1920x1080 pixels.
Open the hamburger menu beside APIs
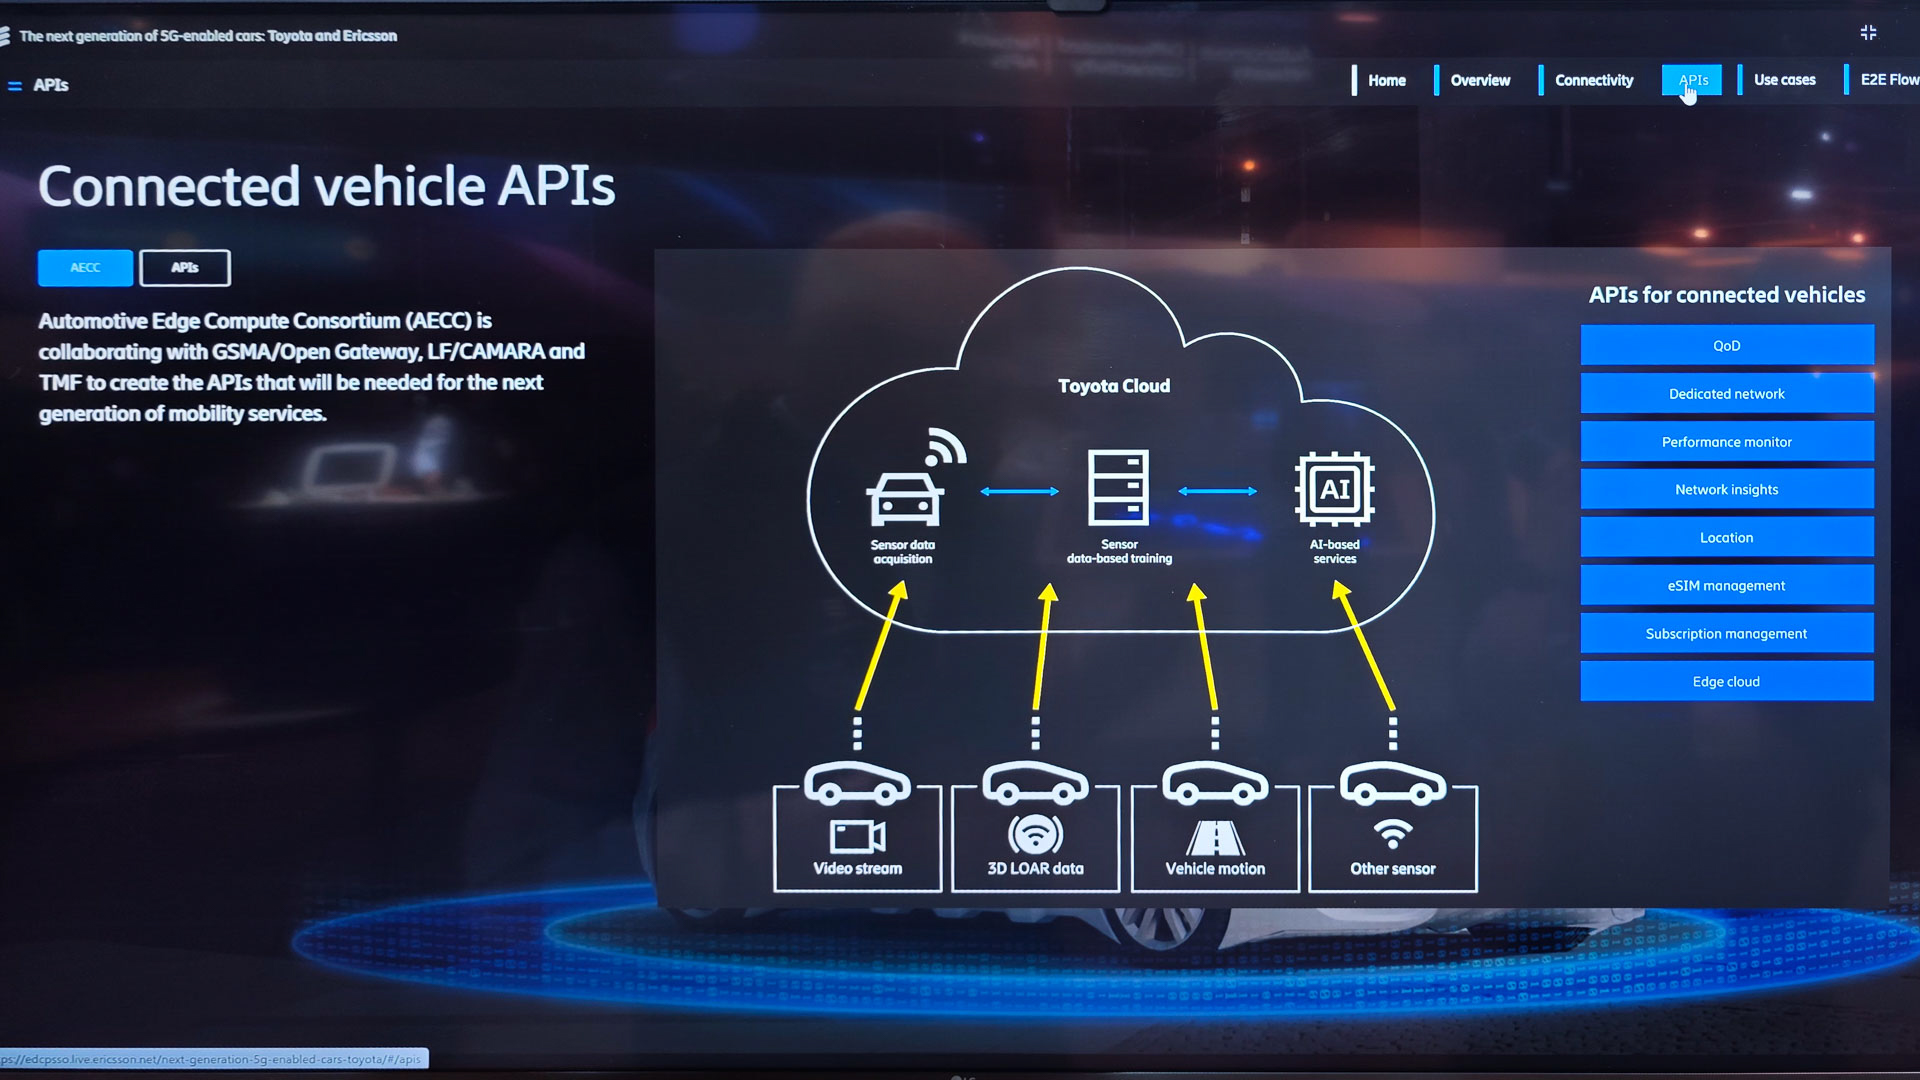tap(15, 86)
